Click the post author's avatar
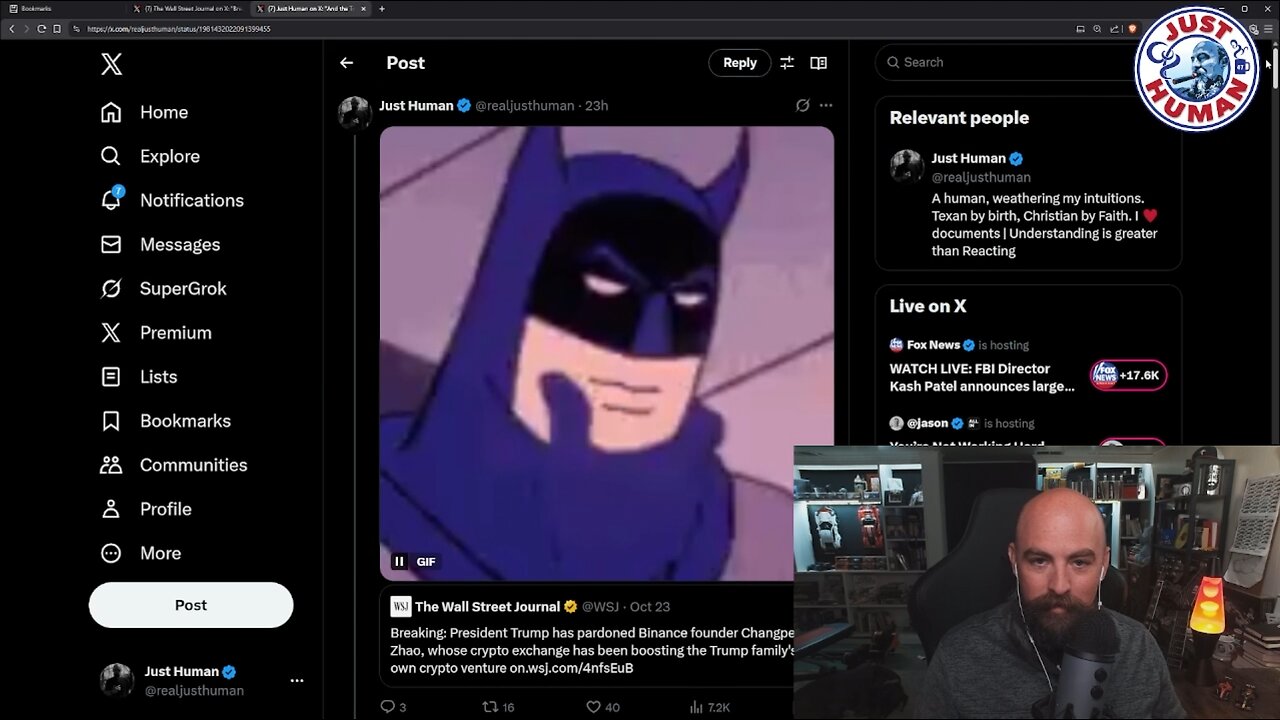The height and width of the screenshot is (720, 1280). [355, 113]
